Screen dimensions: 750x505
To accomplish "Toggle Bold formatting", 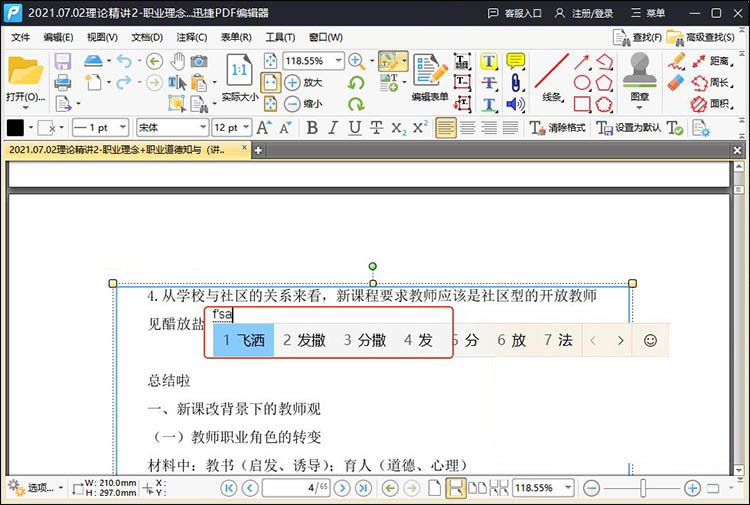I will click(x=312, y=128).
